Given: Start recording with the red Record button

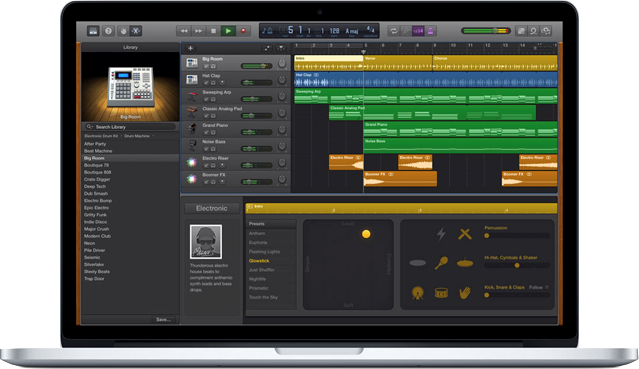Looking at the screenshot, I should pos(243,31).
